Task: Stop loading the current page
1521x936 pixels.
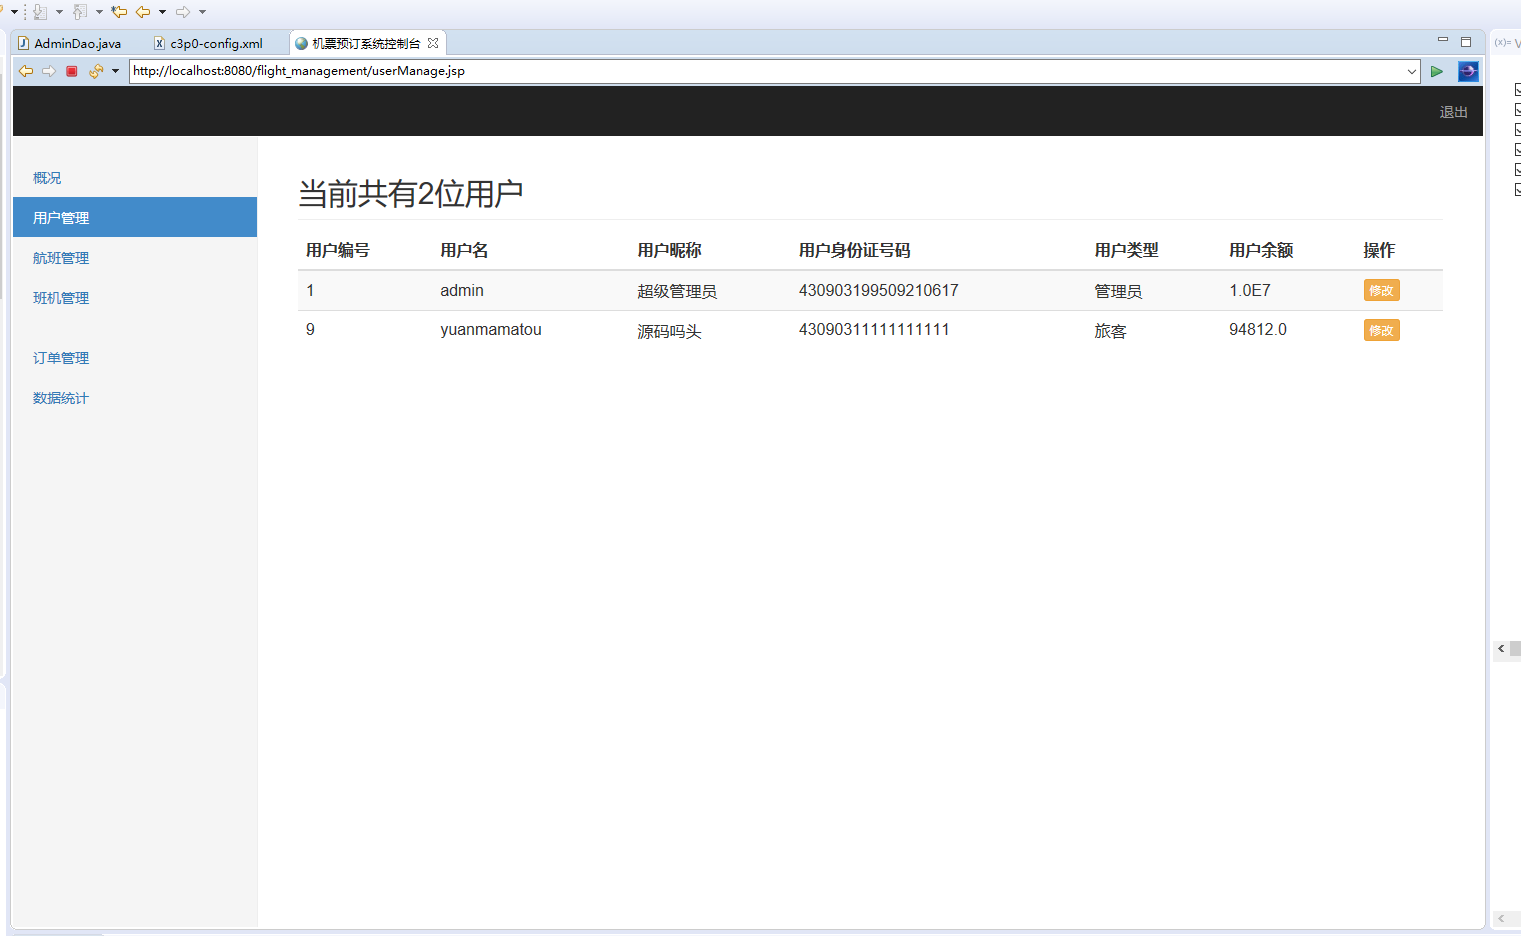Action: [x=70, y=71]
